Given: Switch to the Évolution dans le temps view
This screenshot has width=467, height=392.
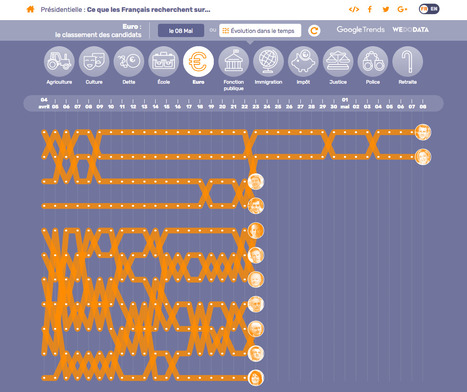Looking at the screenshot, I should (260, 31).
